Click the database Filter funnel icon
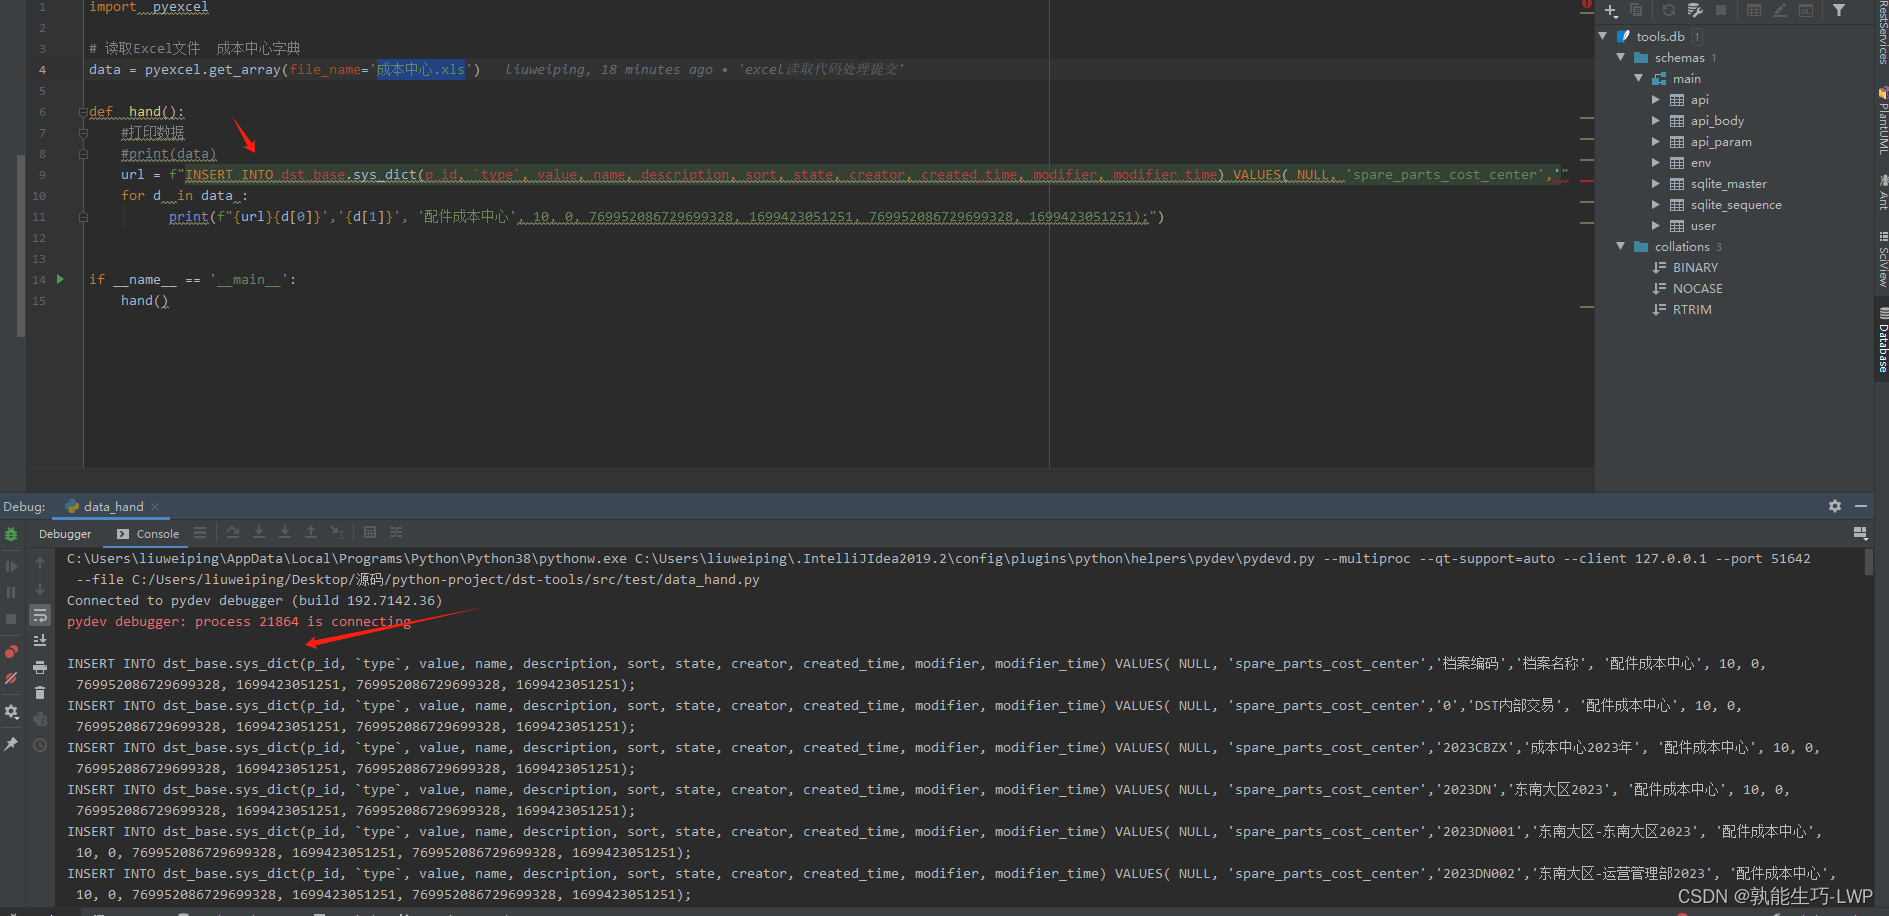 1839,11
